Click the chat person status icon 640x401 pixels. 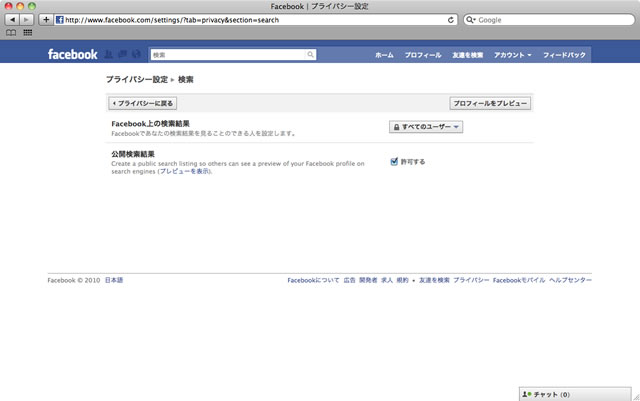pyautogui.click(x=527, y=394)
